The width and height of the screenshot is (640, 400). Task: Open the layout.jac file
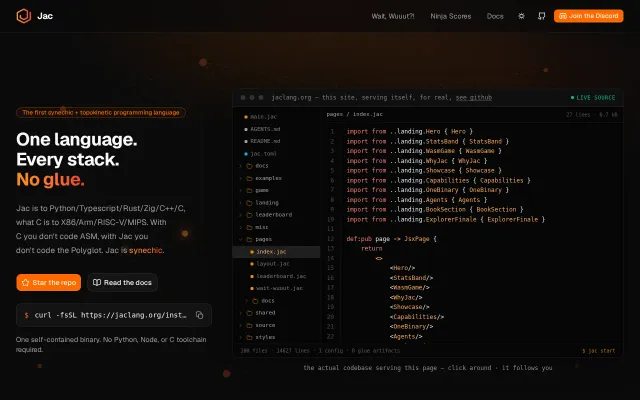click(273, 264)
